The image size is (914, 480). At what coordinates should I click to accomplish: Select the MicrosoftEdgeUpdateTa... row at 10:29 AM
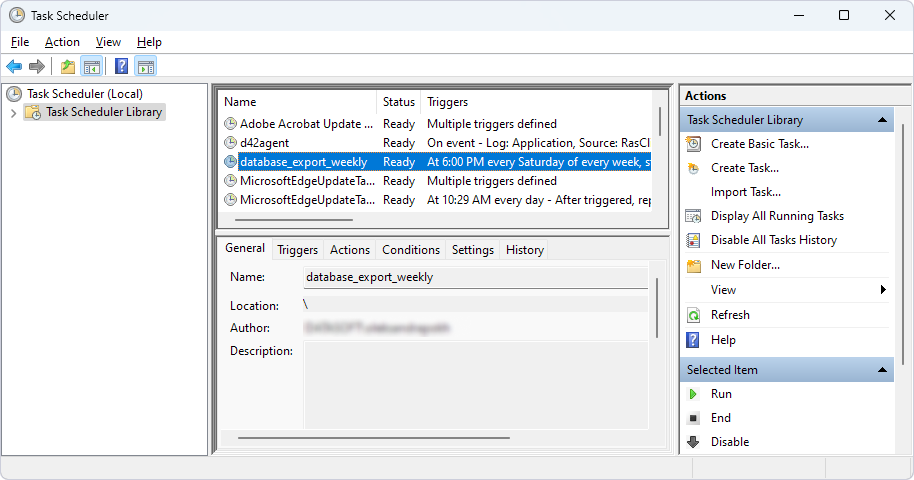tap(436, 200)
